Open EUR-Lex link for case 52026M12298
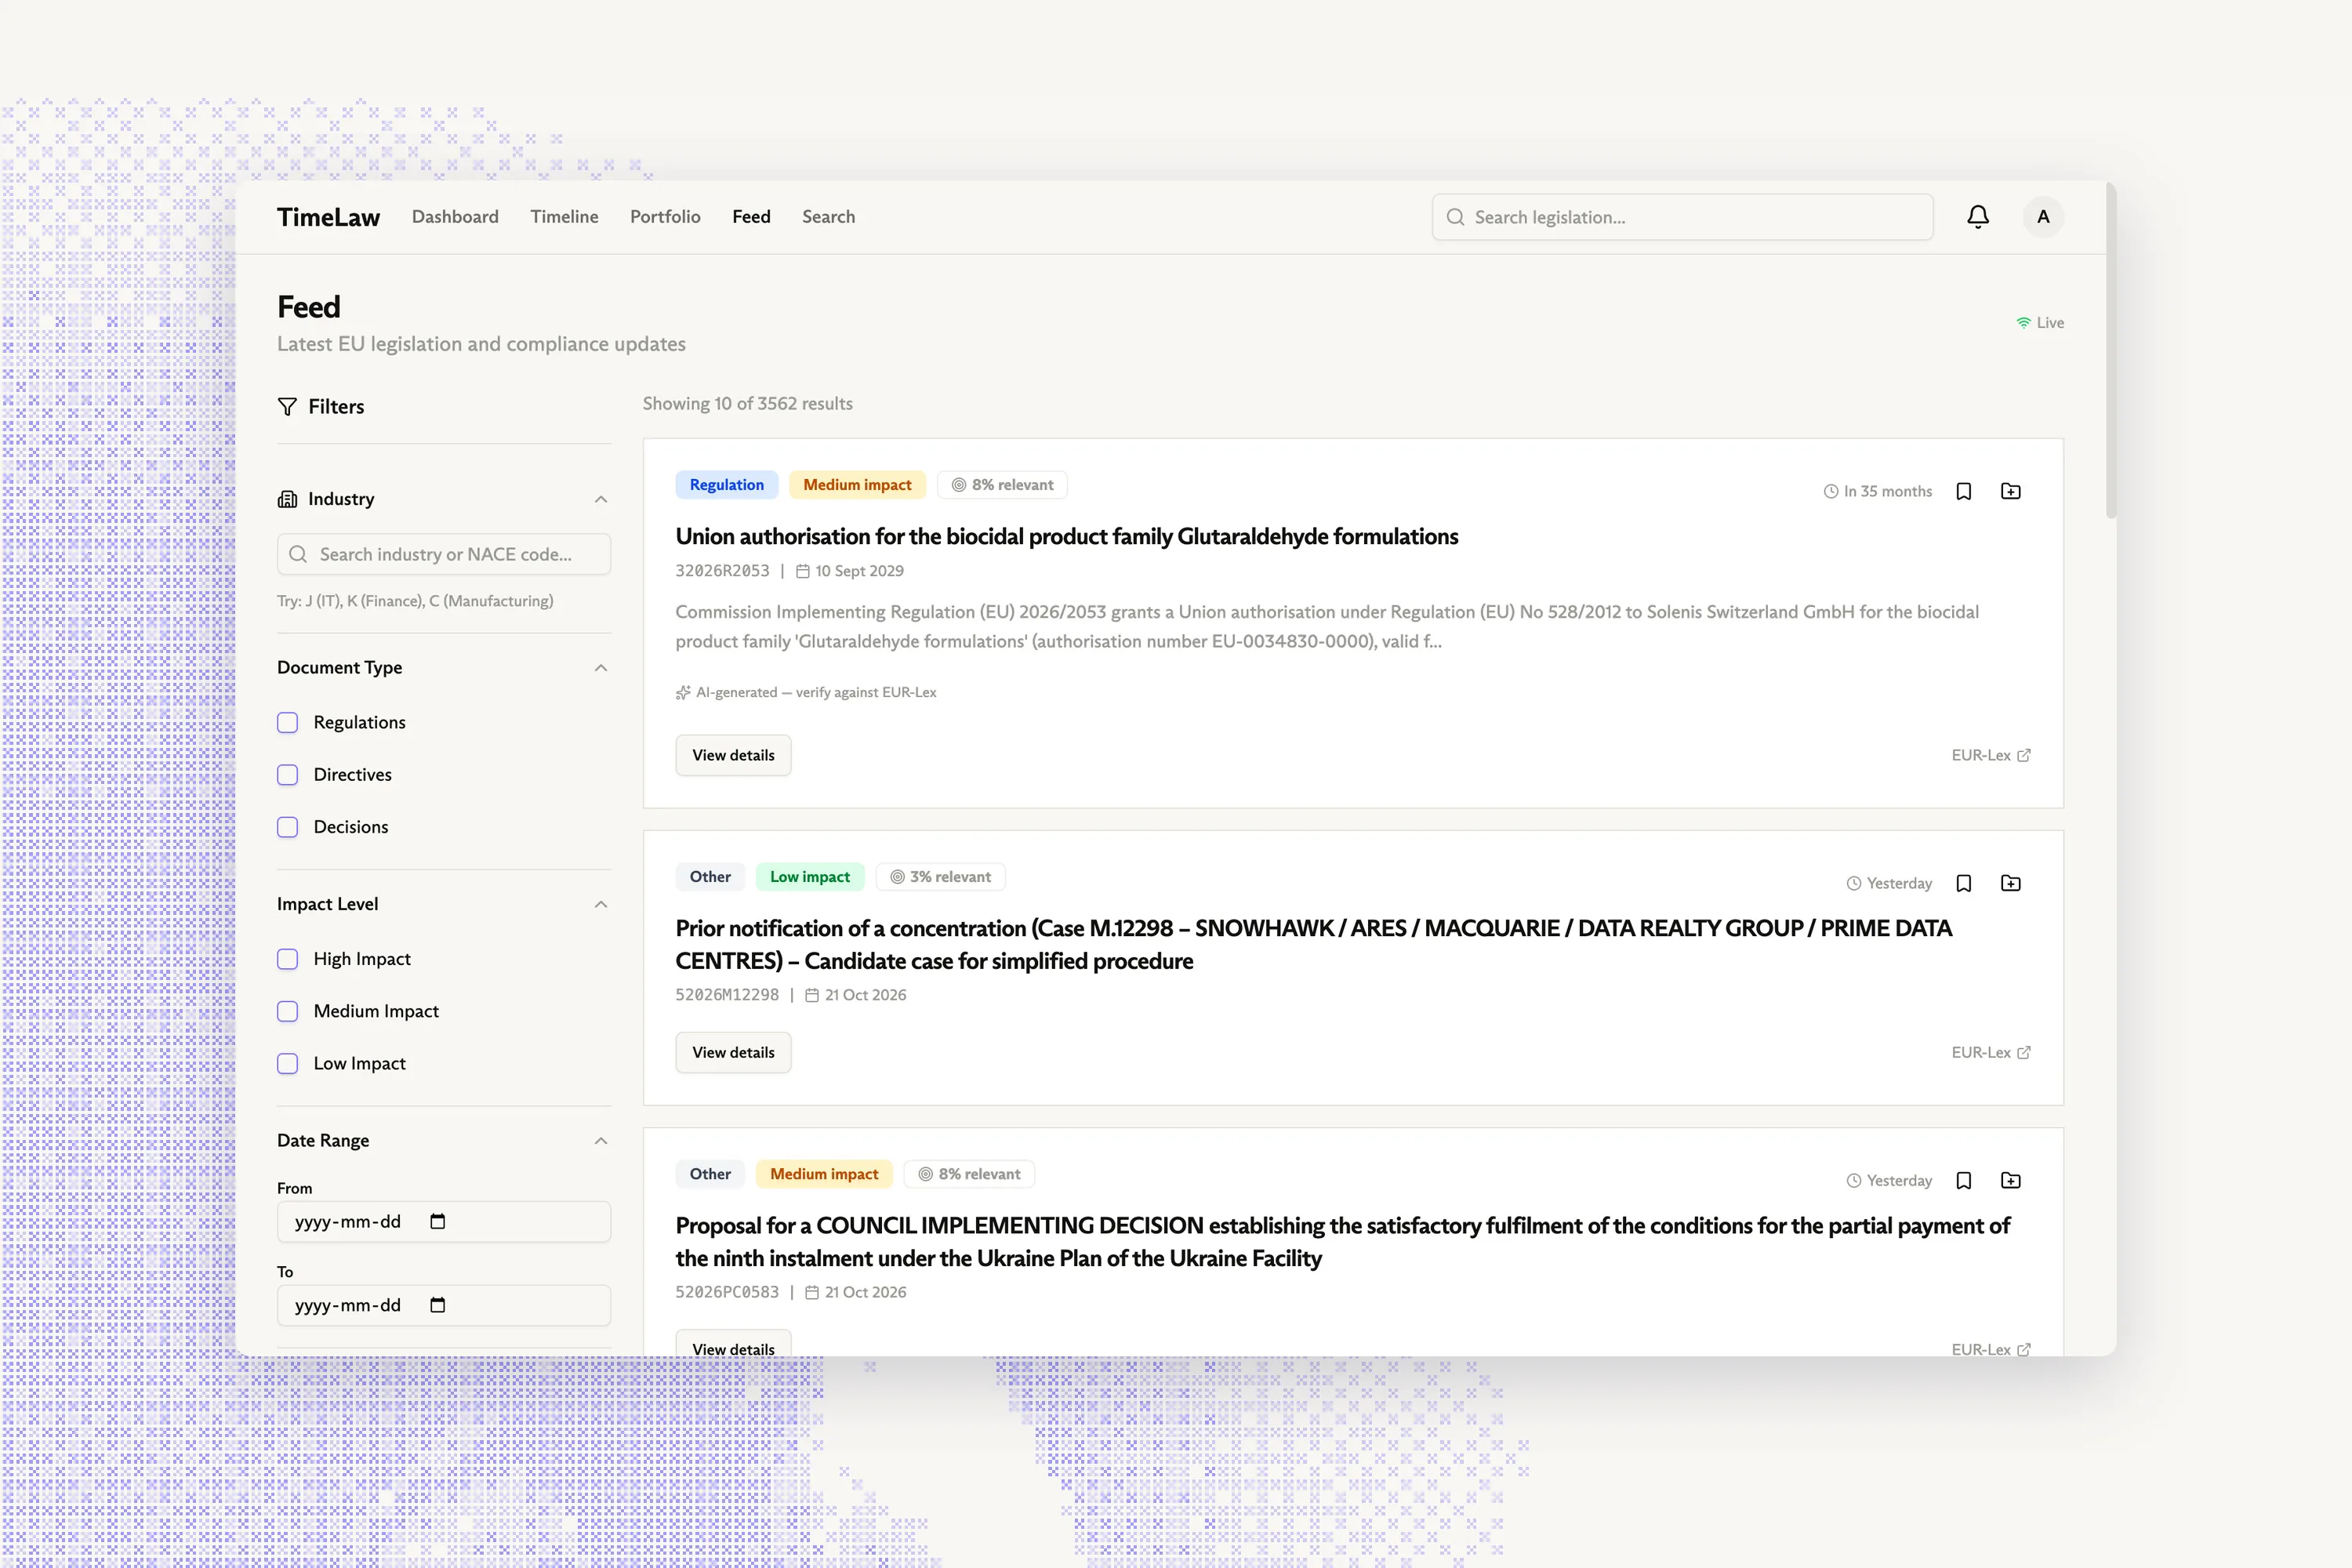Viewport: 2352px width, 1568px height. tap(1991, 1052)
